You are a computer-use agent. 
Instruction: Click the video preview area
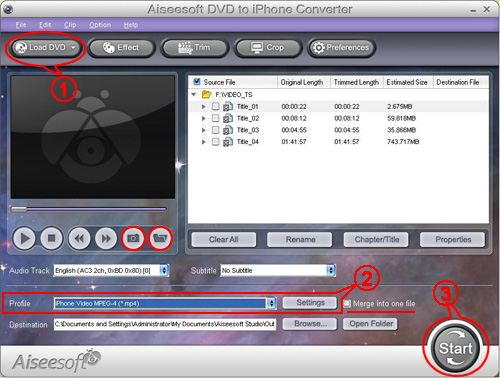(x=93, y=137)
